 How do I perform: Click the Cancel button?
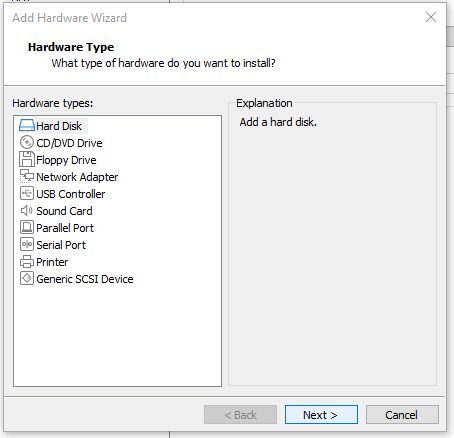(402, 415)
